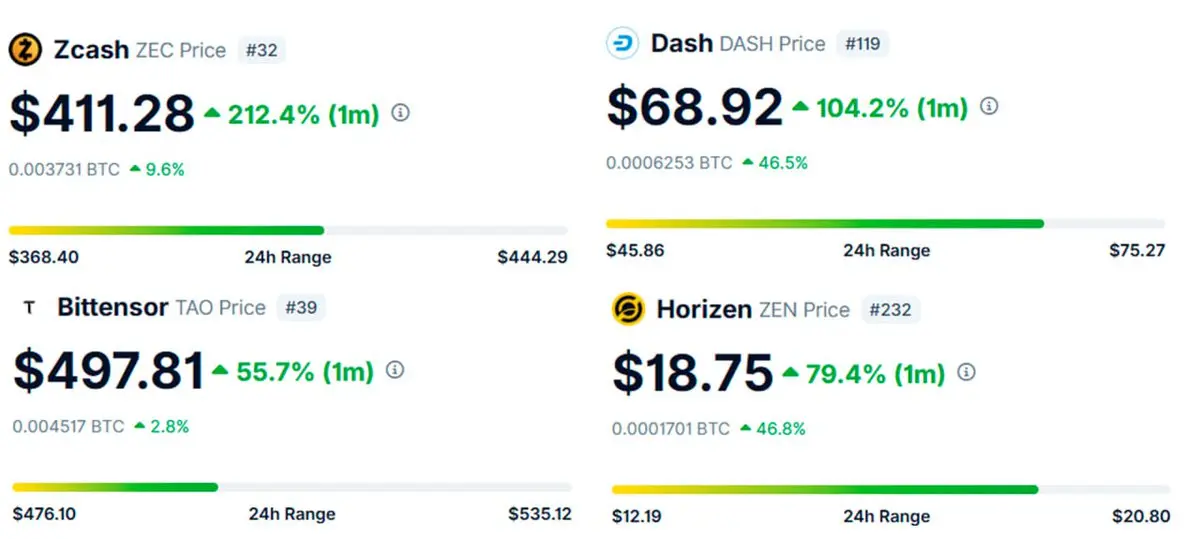Click the Zcash coin logo icon
The height and width of the screenshot is (539, 1200).
[x=25, y=49]
